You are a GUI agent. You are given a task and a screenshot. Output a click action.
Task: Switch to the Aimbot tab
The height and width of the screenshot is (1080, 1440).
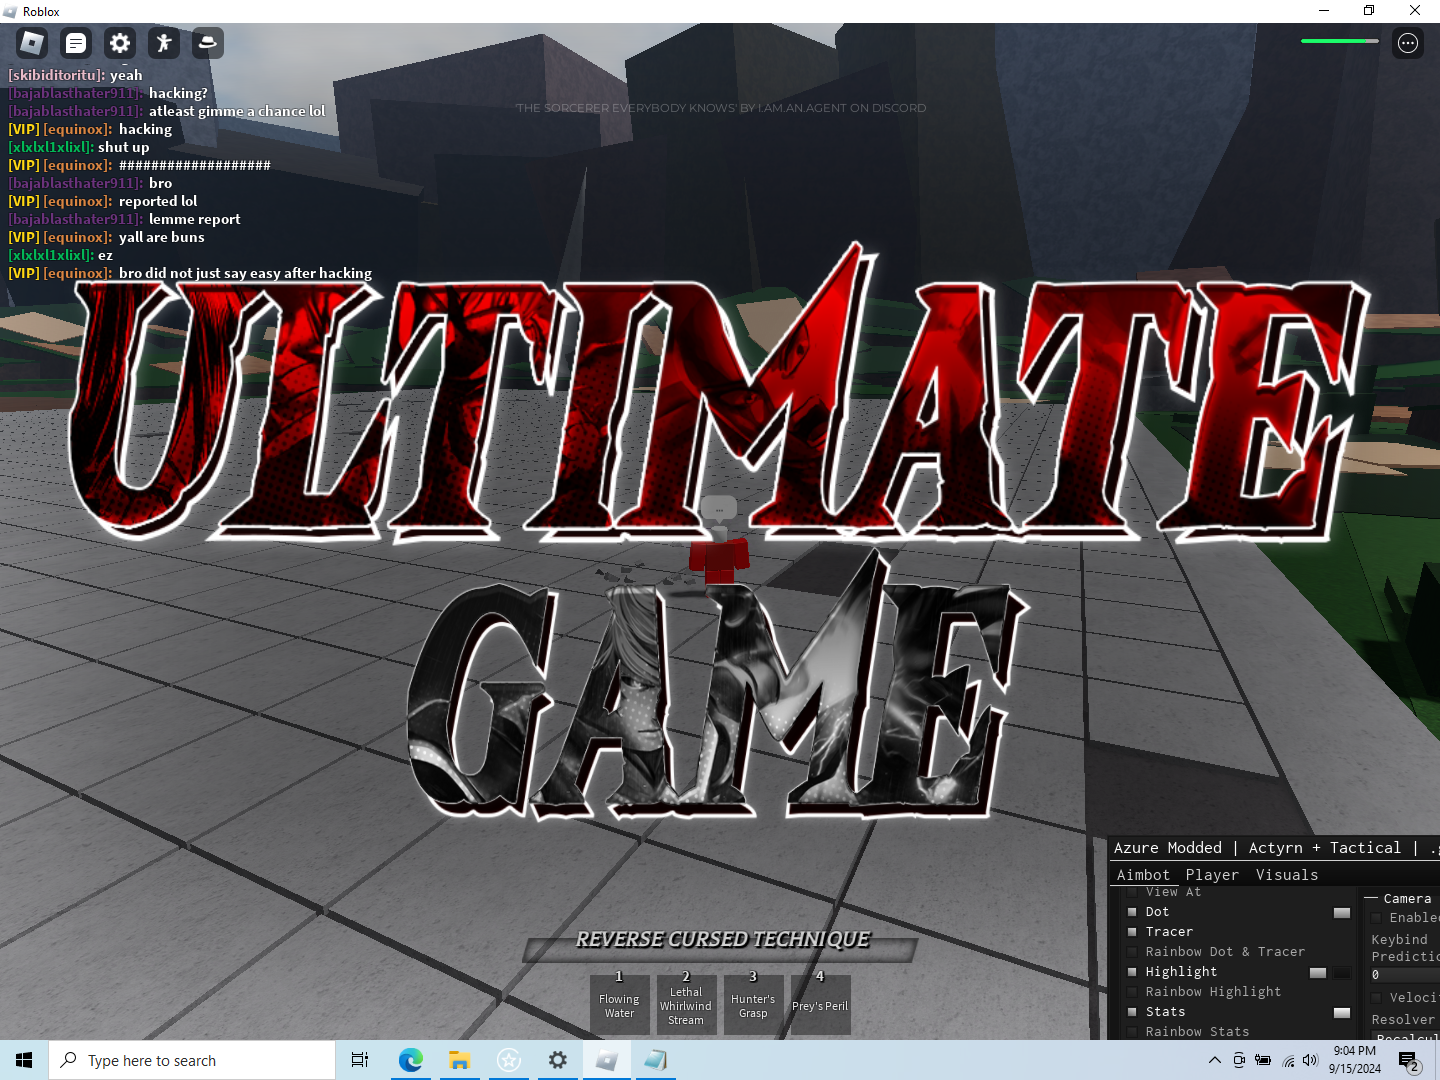(1143, 875)
